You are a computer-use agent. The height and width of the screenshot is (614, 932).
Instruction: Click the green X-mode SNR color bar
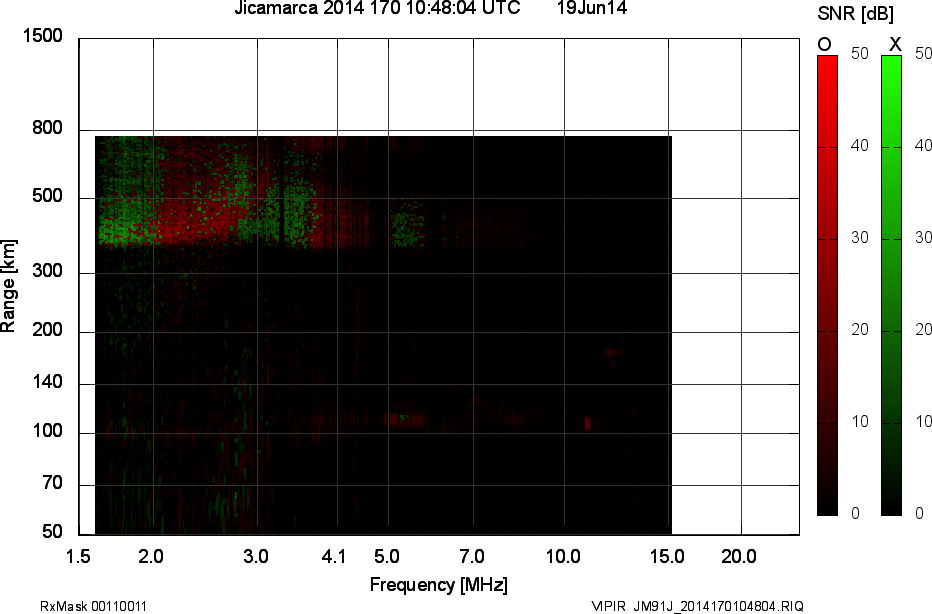coord(891,285)
